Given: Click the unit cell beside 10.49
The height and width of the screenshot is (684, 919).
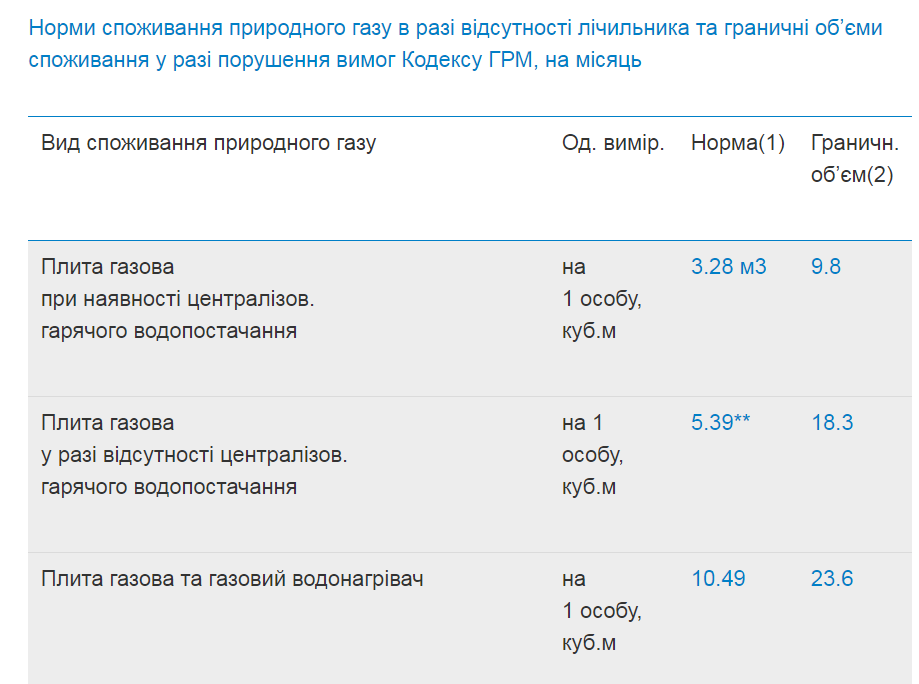Looking at the screenshot, I should click(x=601, y=611).
